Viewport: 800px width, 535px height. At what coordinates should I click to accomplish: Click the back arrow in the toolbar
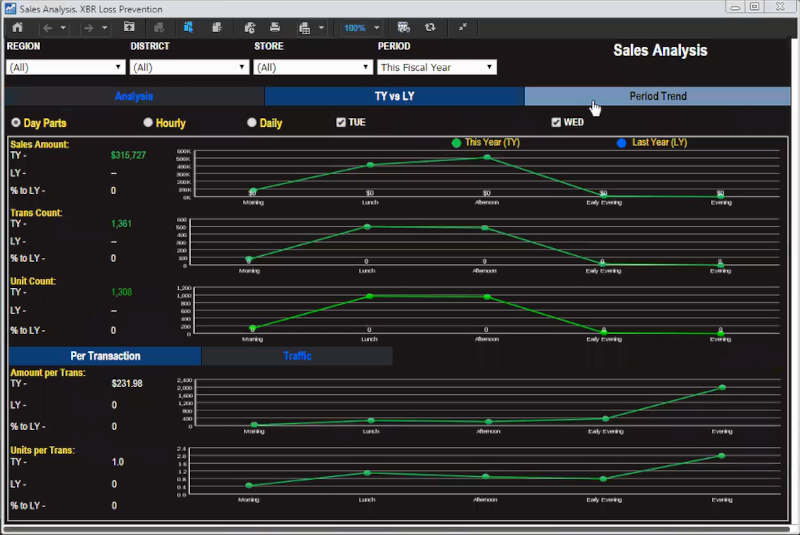point(47,28)
